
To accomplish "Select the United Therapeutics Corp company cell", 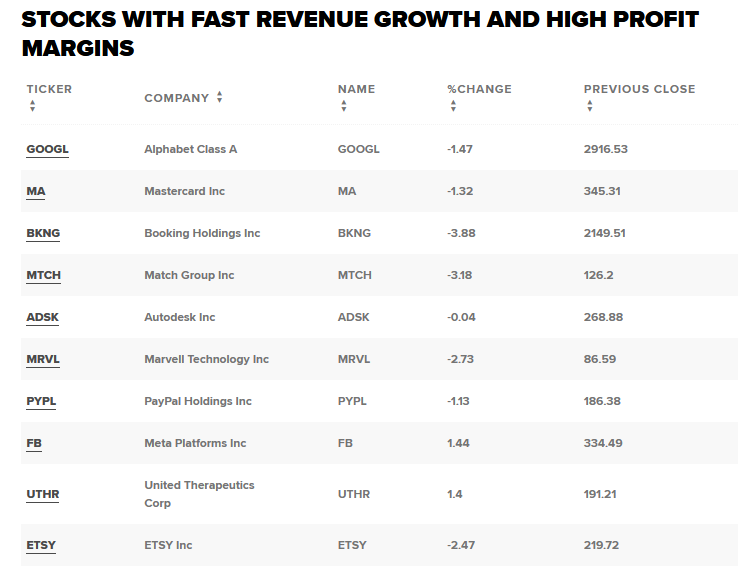I will pos(200,494).
